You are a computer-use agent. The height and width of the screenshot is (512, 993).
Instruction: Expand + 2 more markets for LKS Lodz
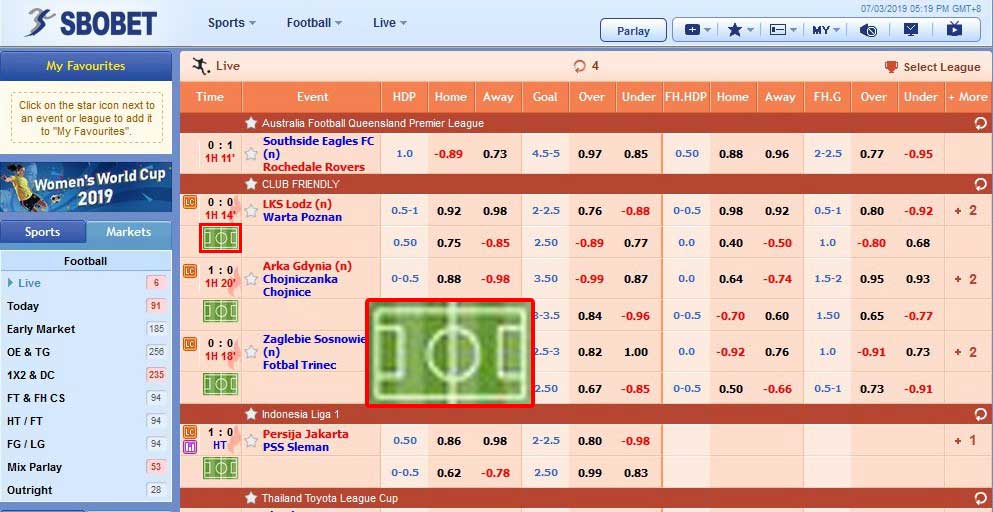click(966, 210)
